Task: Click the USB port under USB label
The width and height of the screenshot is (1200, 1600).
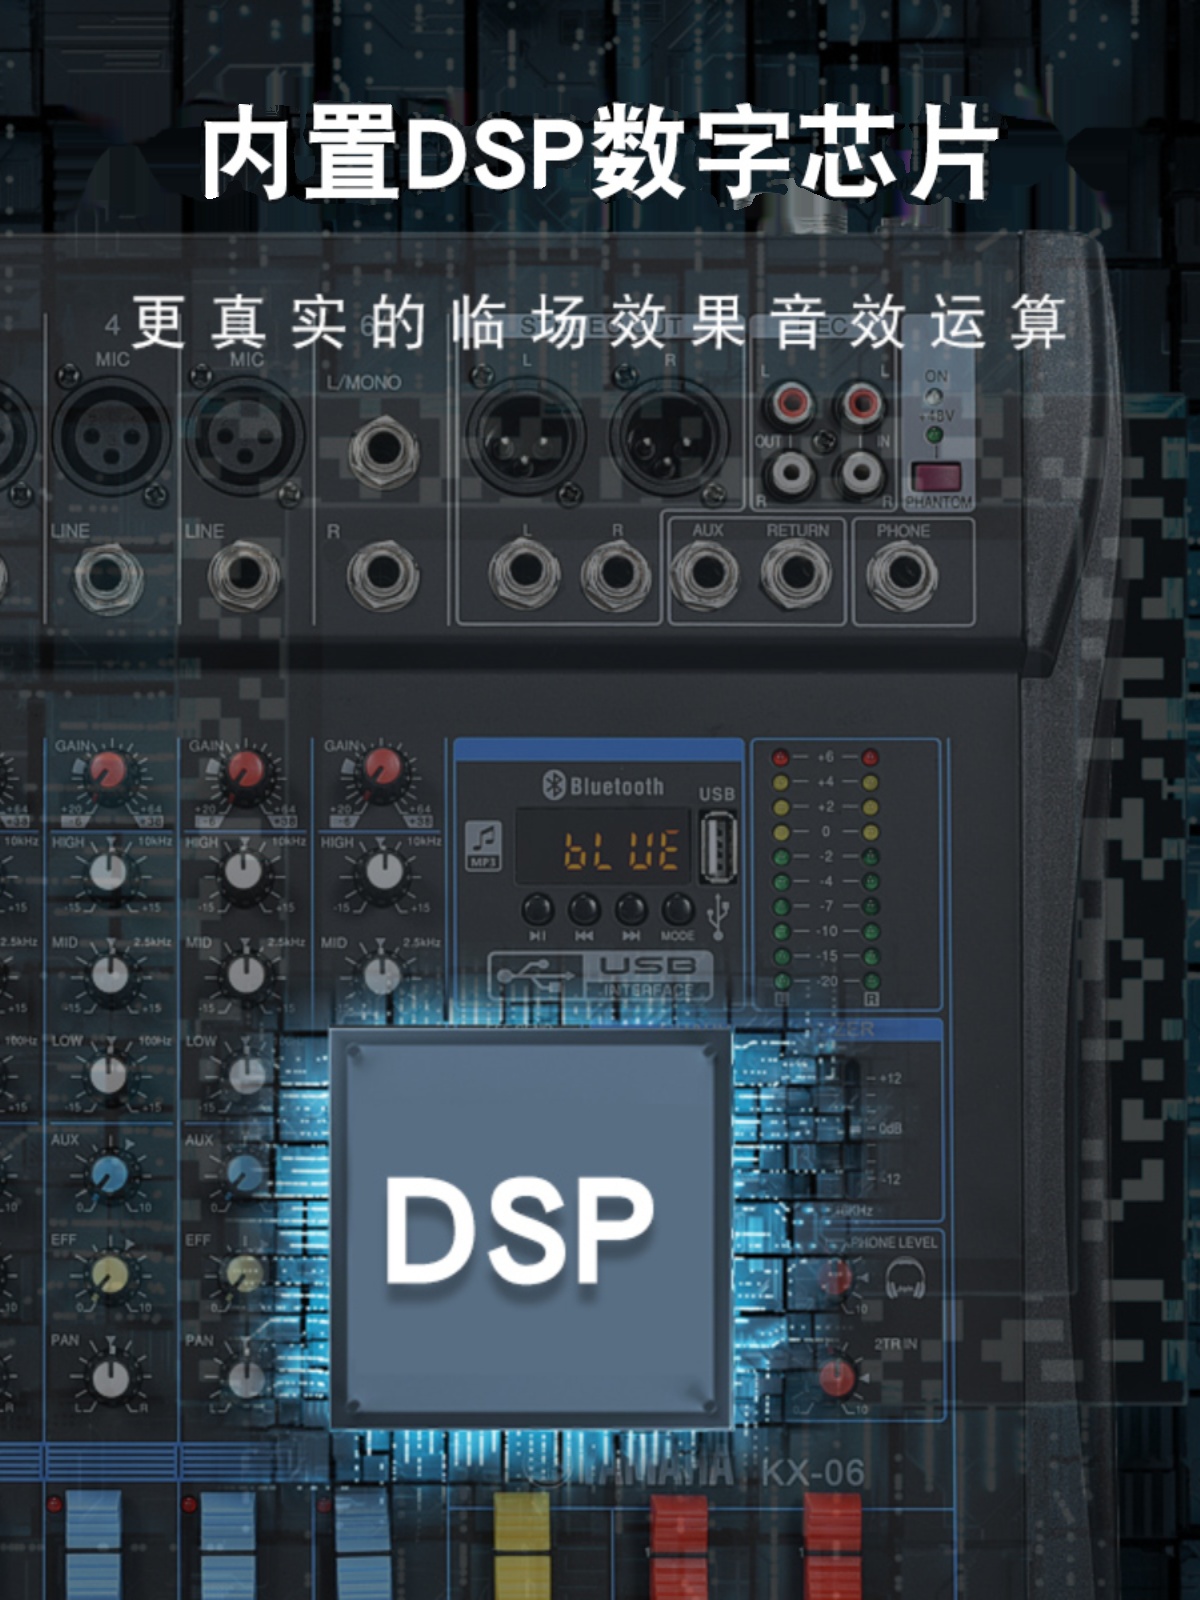Action: [x=717, y=847]
